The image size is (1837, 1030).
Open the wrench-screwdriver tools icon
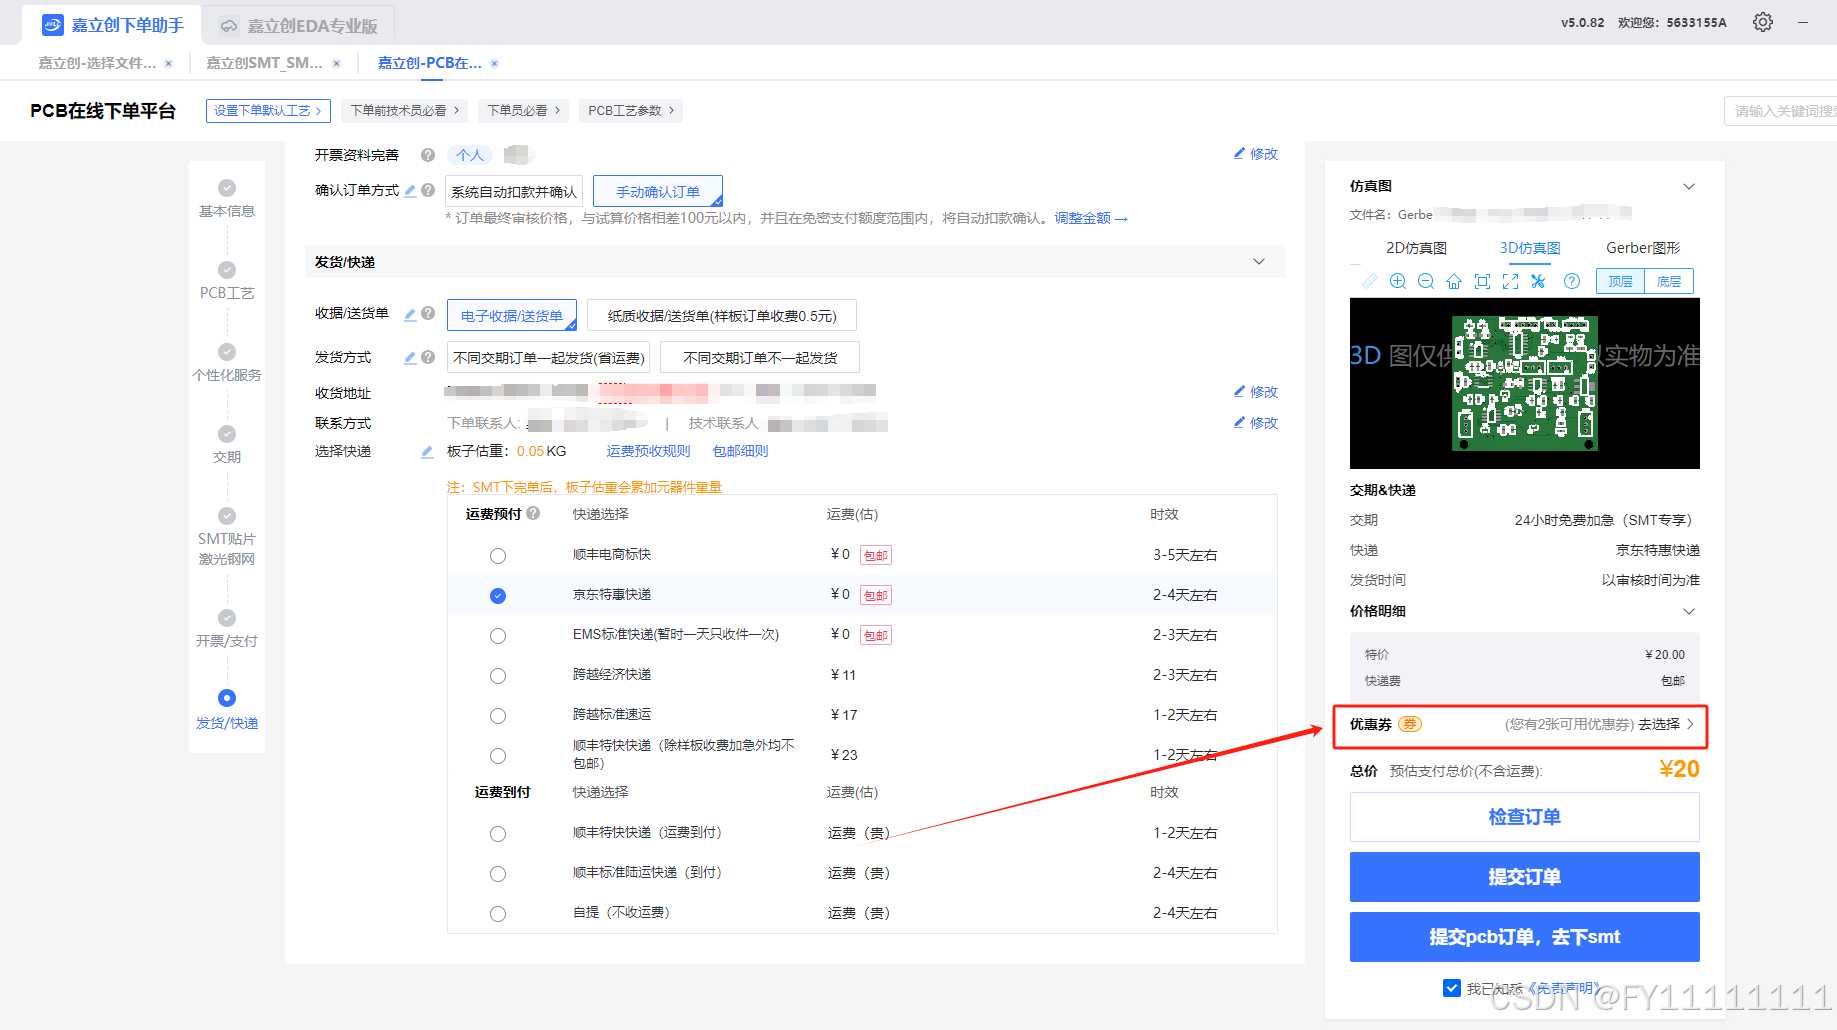point(1538,281)
